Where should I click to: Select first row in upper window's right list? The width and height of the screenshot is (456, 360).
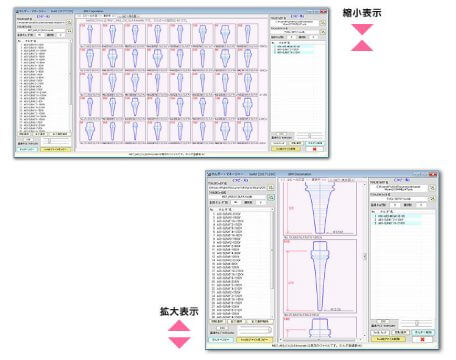[x=293, y=46]
